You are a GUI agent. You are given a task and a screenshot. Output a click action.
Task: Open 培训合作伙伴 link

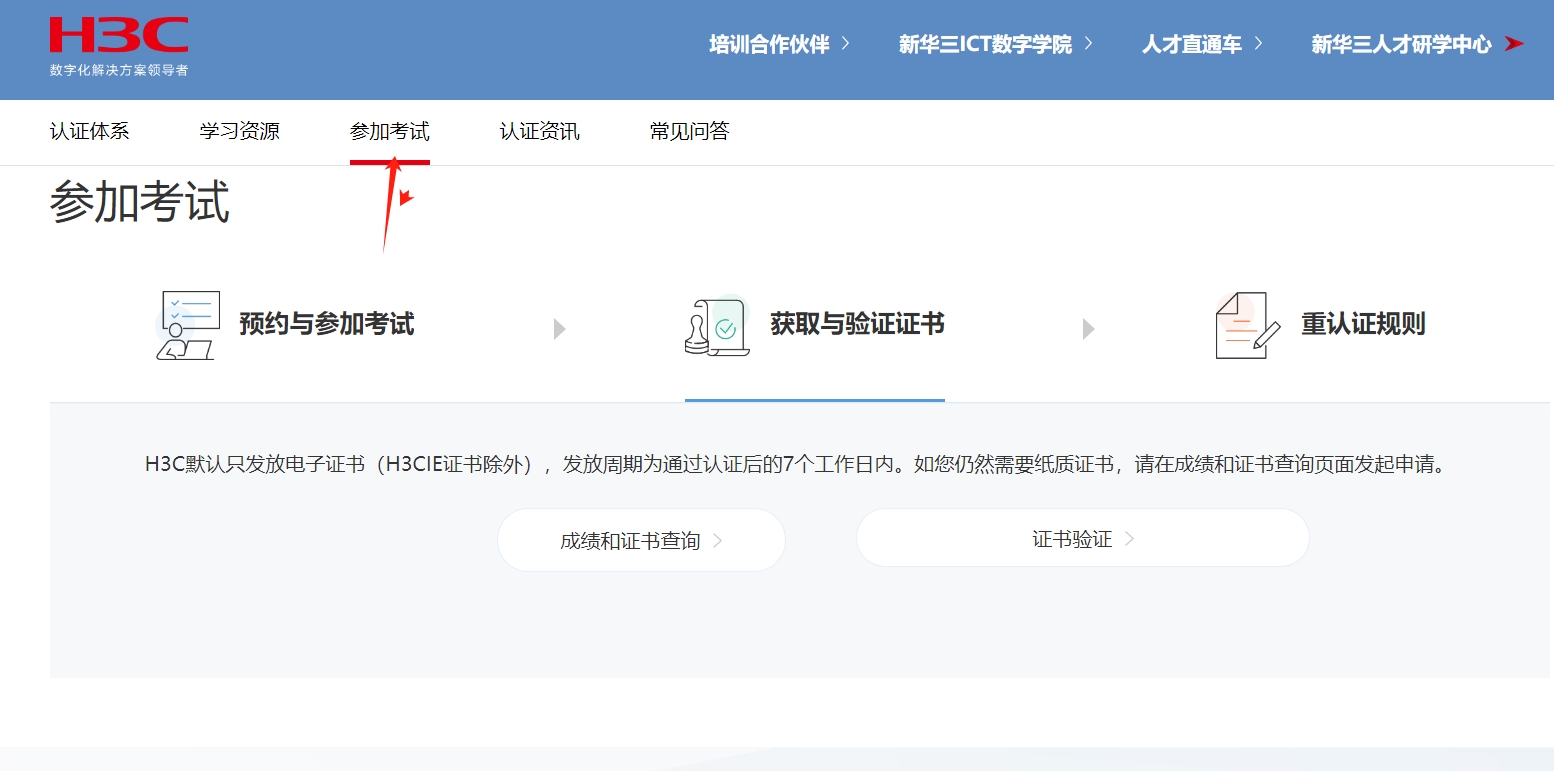coord(769,44)
